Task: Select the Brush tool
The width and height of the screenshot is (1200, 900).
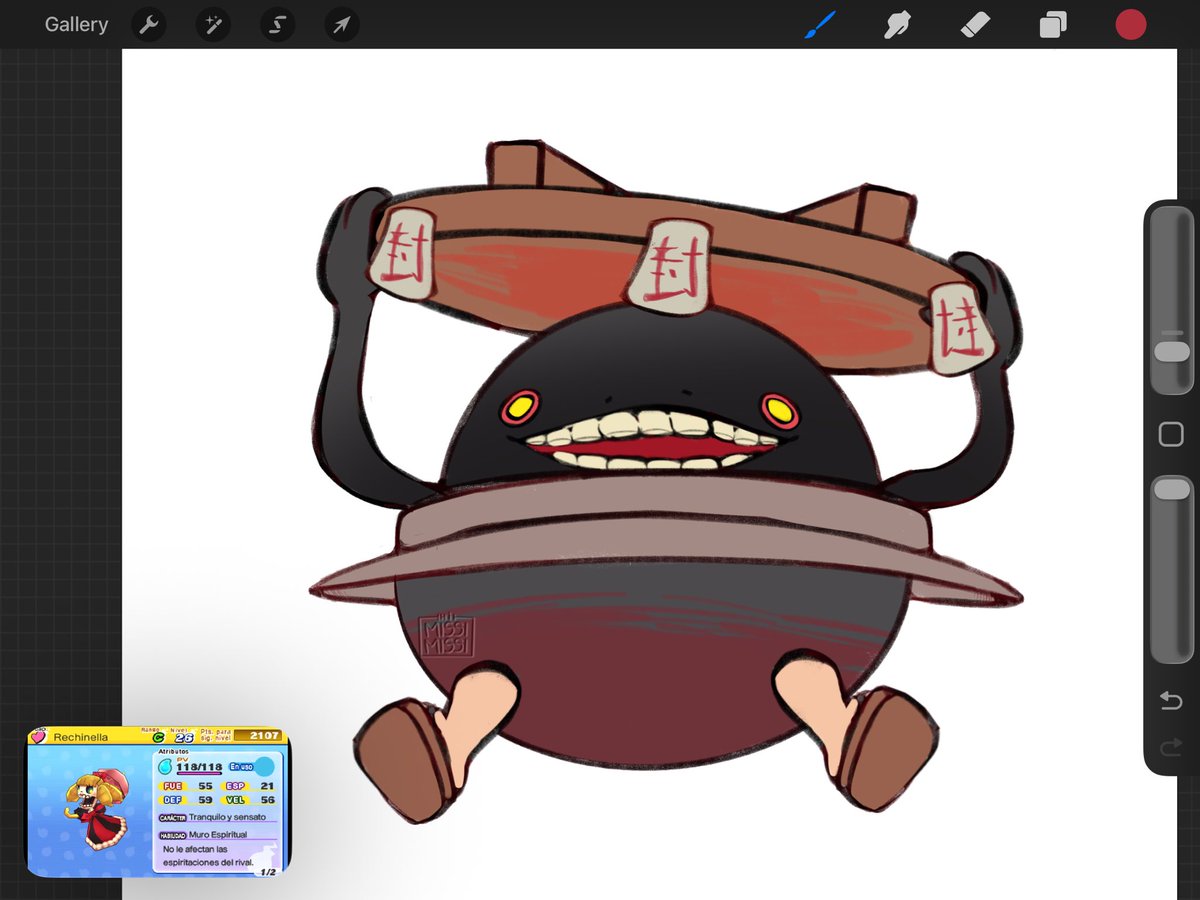Action: coord(821,25)
